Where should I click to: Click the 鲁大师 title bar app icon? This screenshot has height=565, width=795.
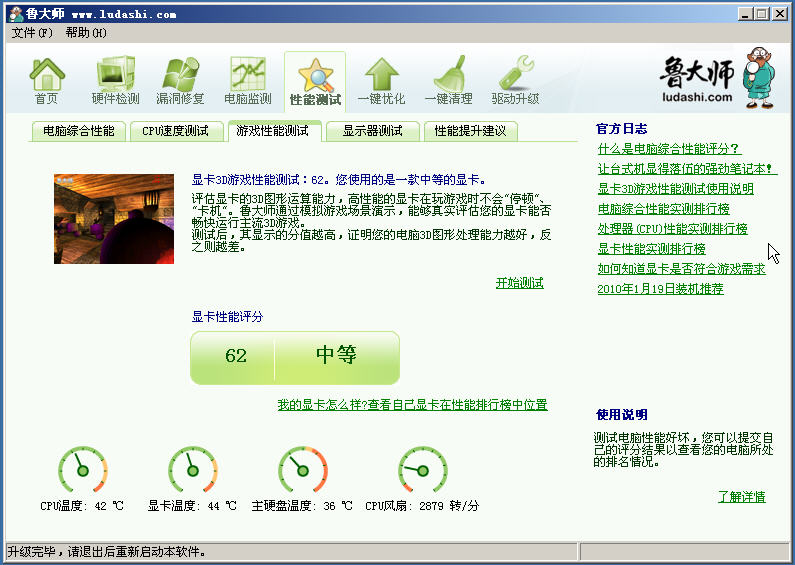coord(16,14)
